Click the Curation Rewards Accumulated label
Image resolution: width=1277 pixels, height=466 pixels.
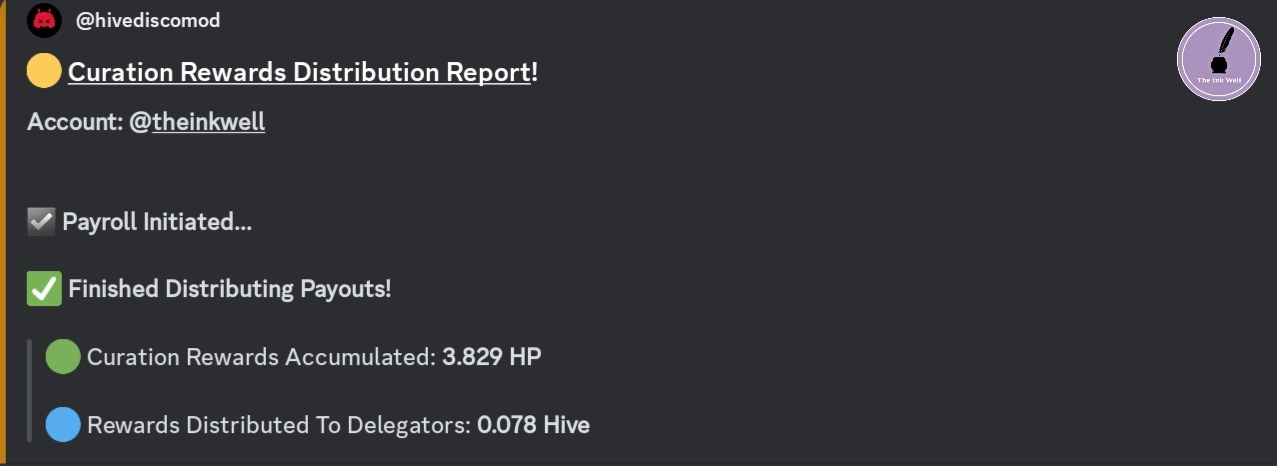(x=261, y=357)
